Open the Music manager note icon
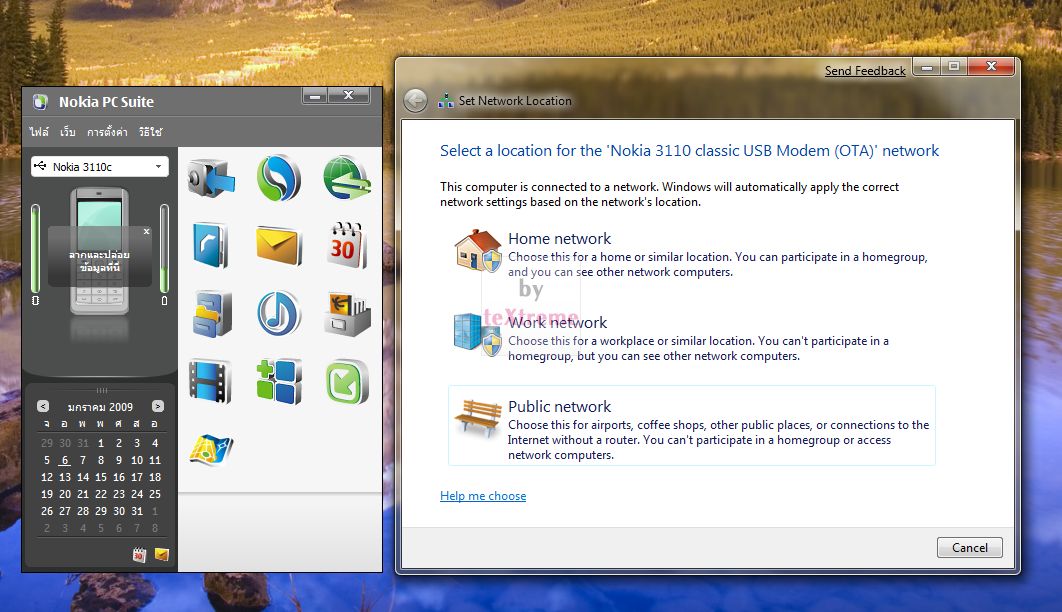Screen dimensions: 1062x612 (278, 313)
